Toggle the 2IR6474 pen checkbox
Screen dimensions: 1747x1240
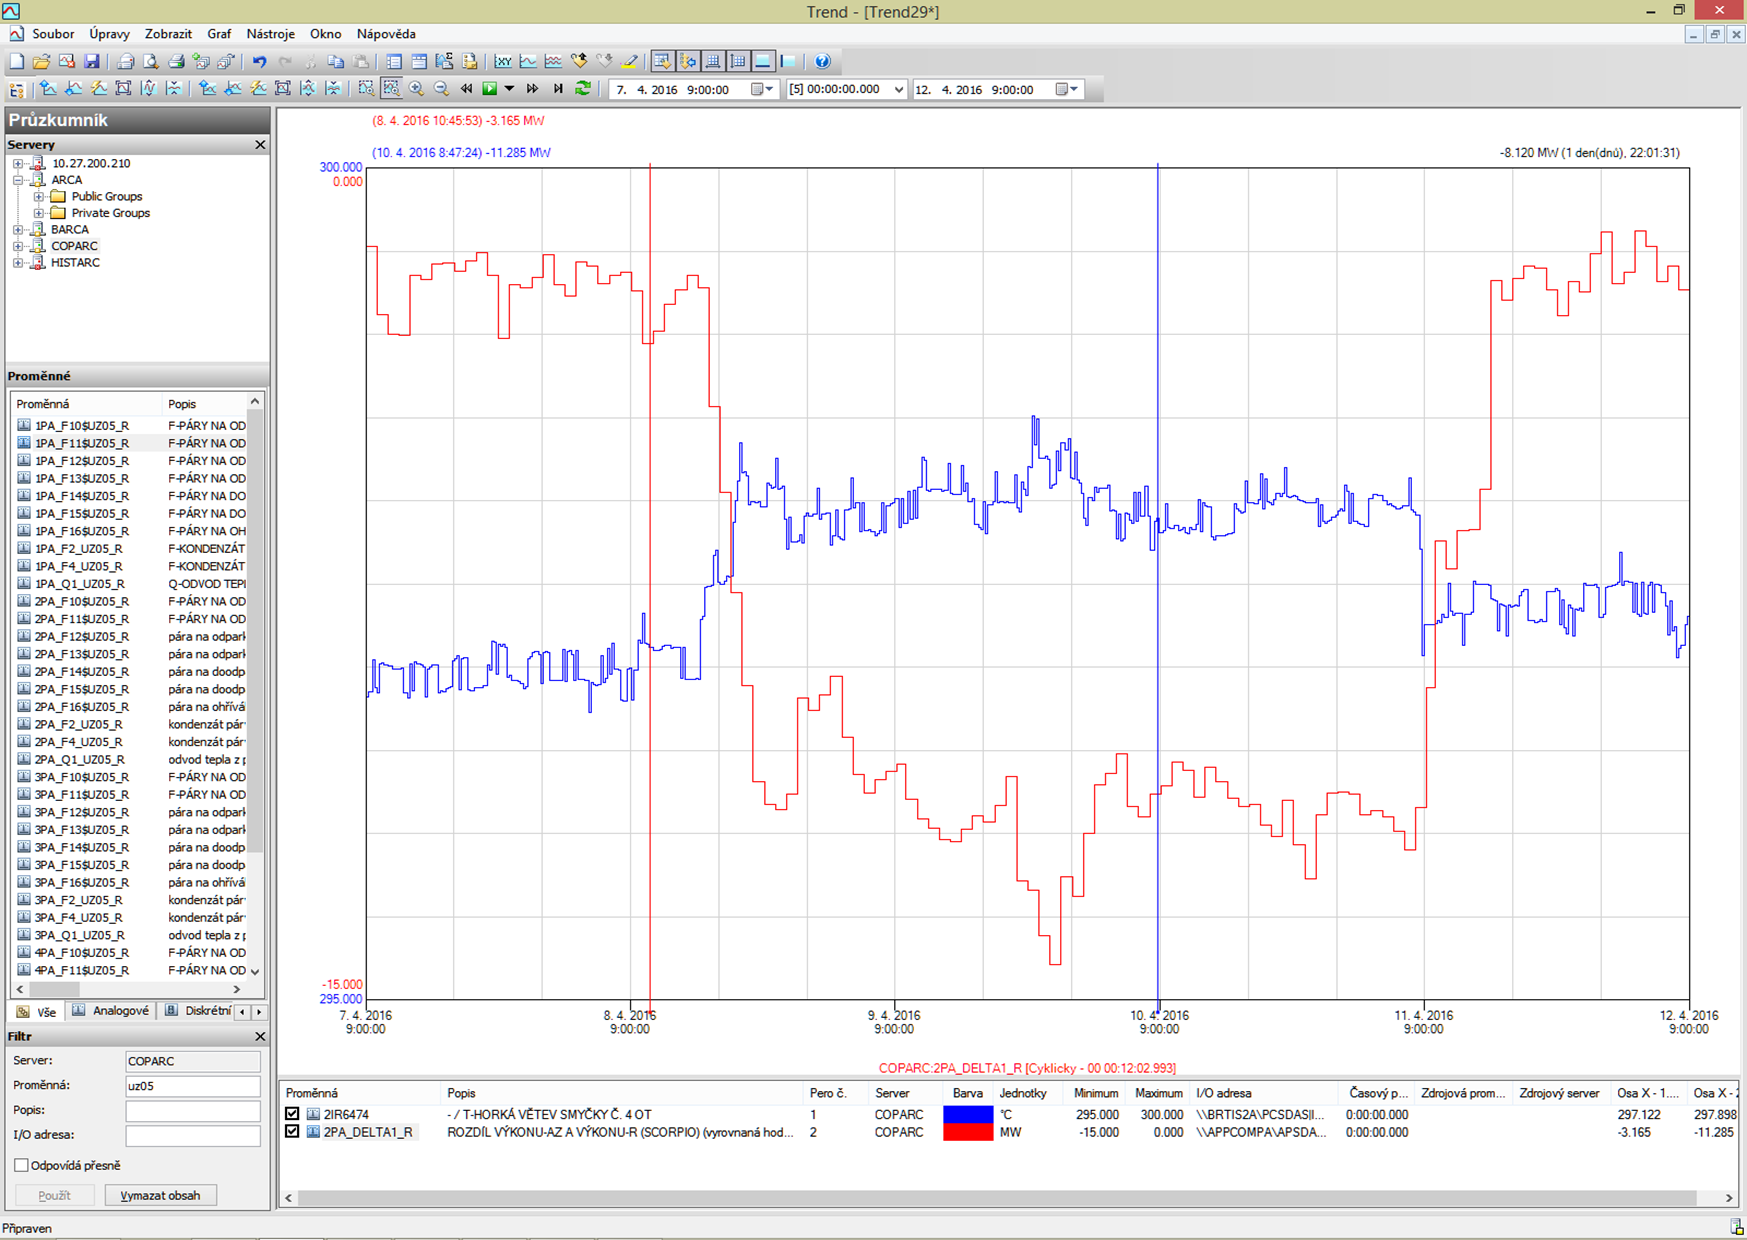292,1113
